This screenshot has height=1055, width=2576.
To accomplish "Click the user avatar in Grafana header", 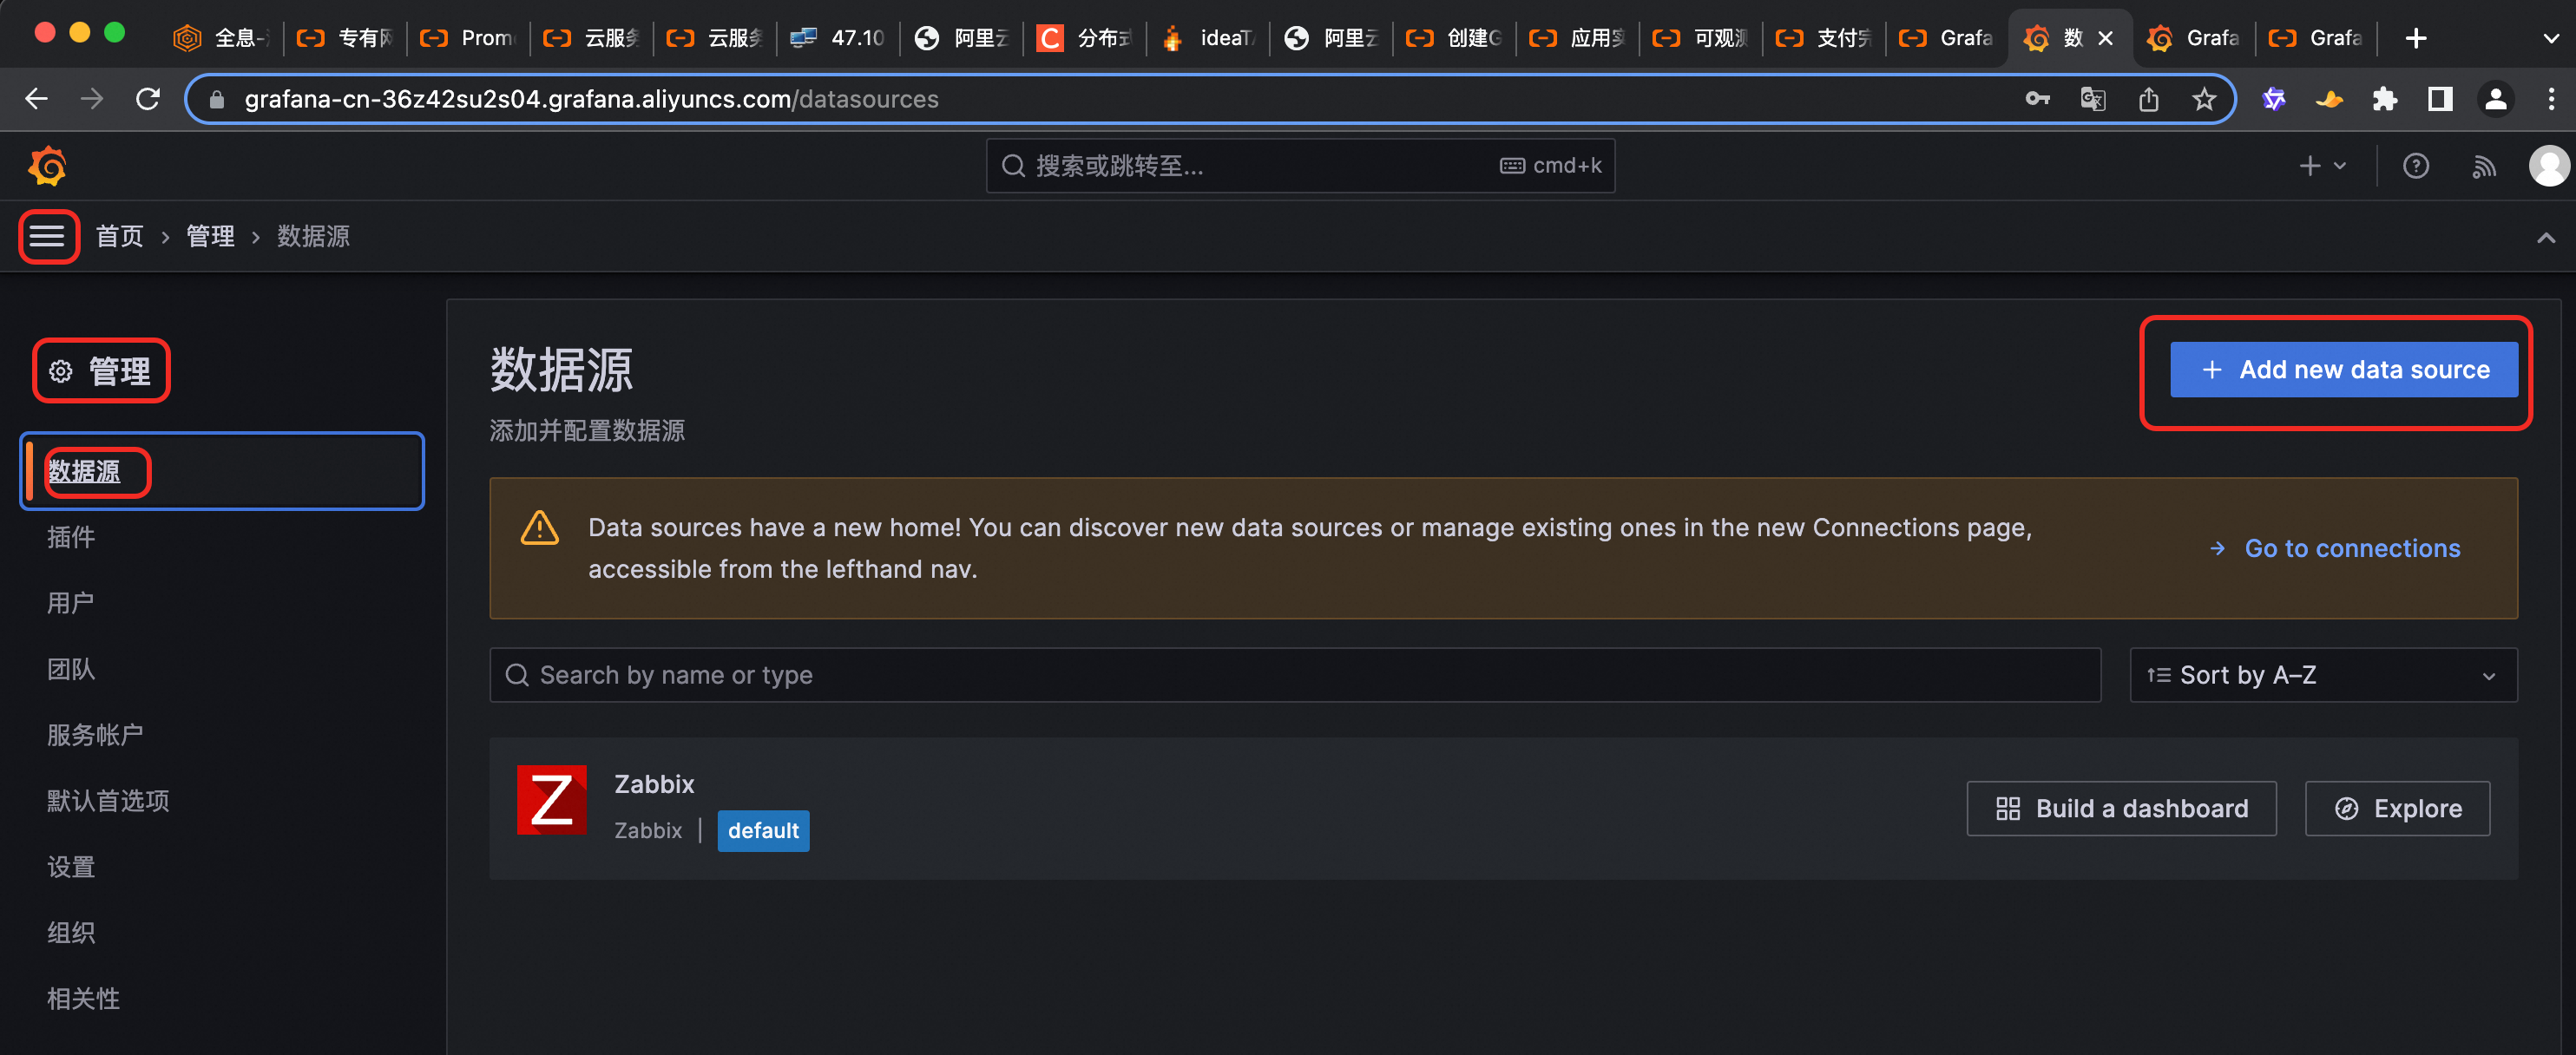I will click(x=2547, y=166).
